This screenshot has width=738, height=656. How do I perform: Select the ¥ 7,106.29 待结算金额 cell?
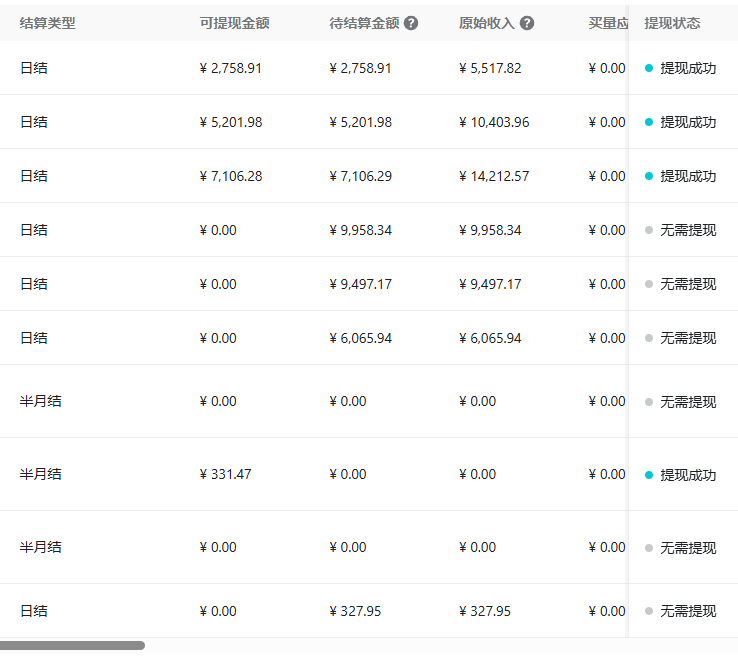coord(361,176)
